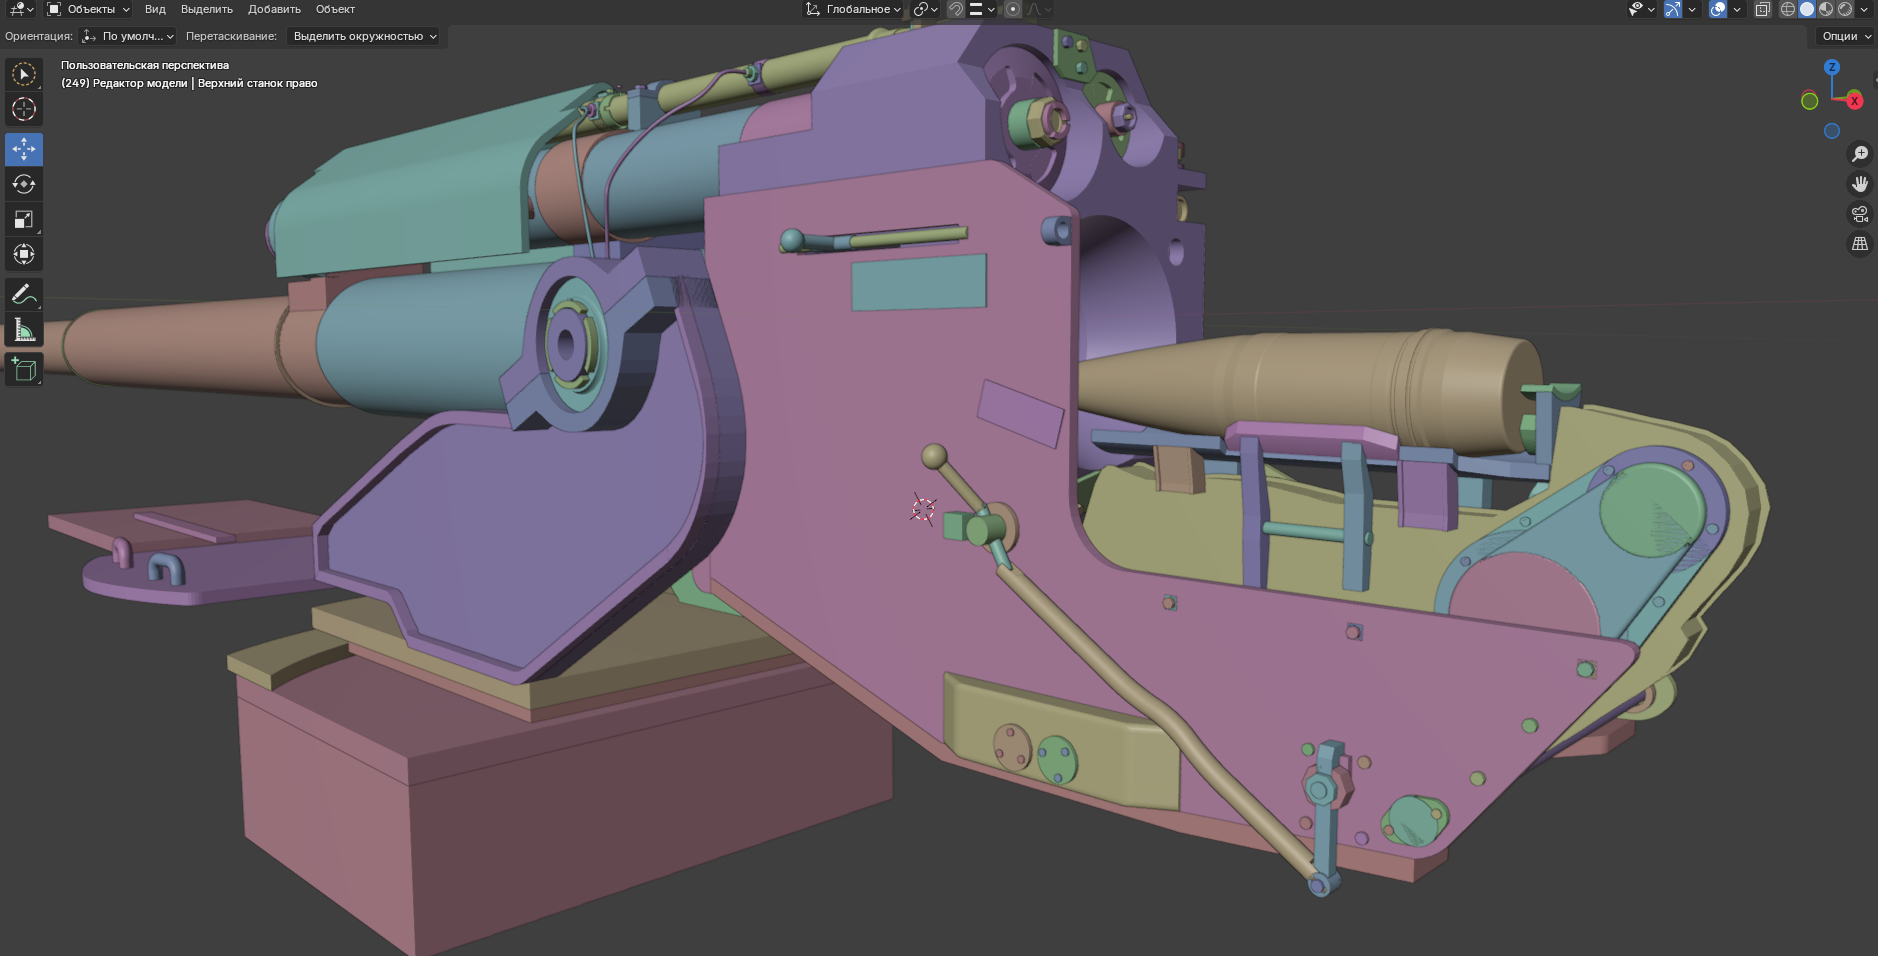This screenshot has width=1878, height=956.
Task: Open the Выделить menu
Action: (207, 9)
